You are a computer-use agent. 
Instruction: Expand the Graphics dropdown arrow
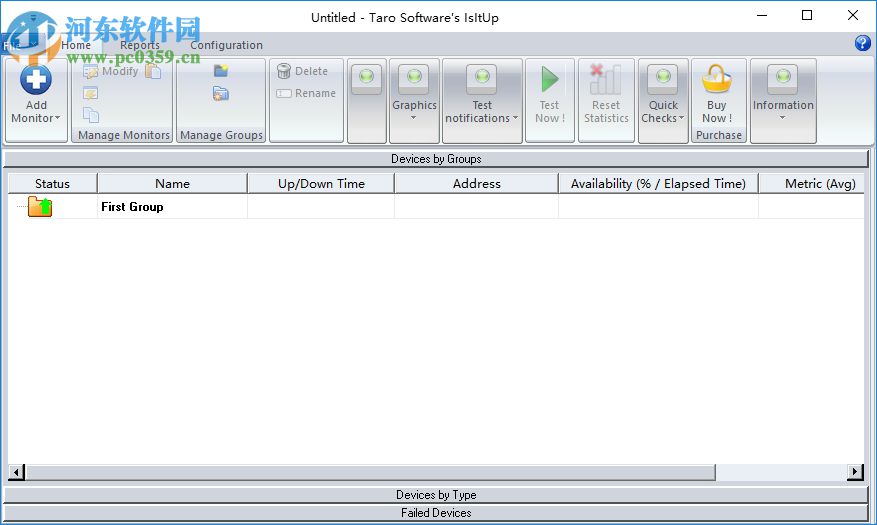coord(414,118)
